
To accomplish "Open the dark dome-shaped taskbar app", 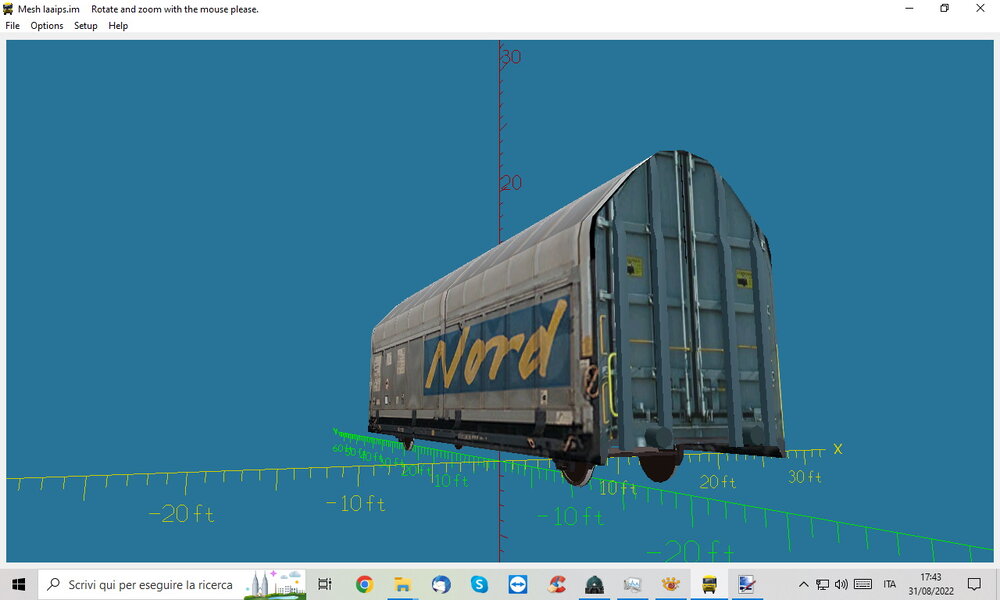I will 594,584.
